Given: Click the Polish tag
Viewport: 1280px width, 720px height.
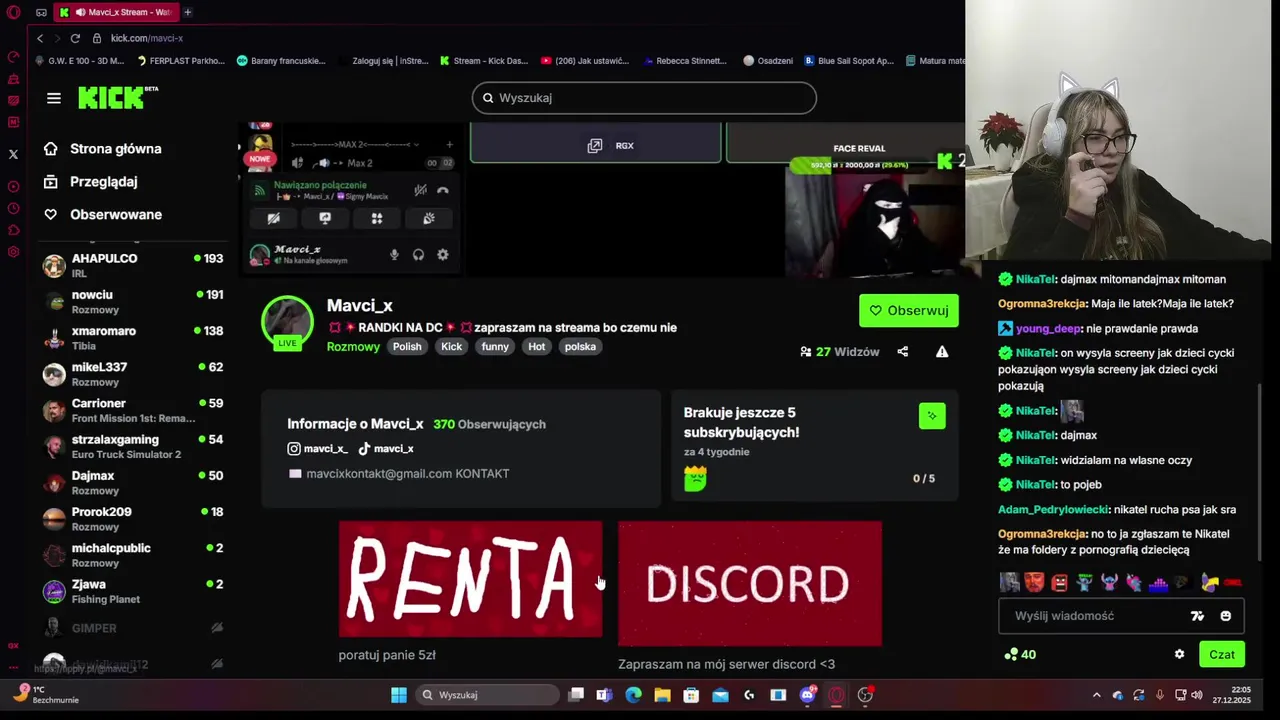Looking at the screenshot, I should click(407, 347).
